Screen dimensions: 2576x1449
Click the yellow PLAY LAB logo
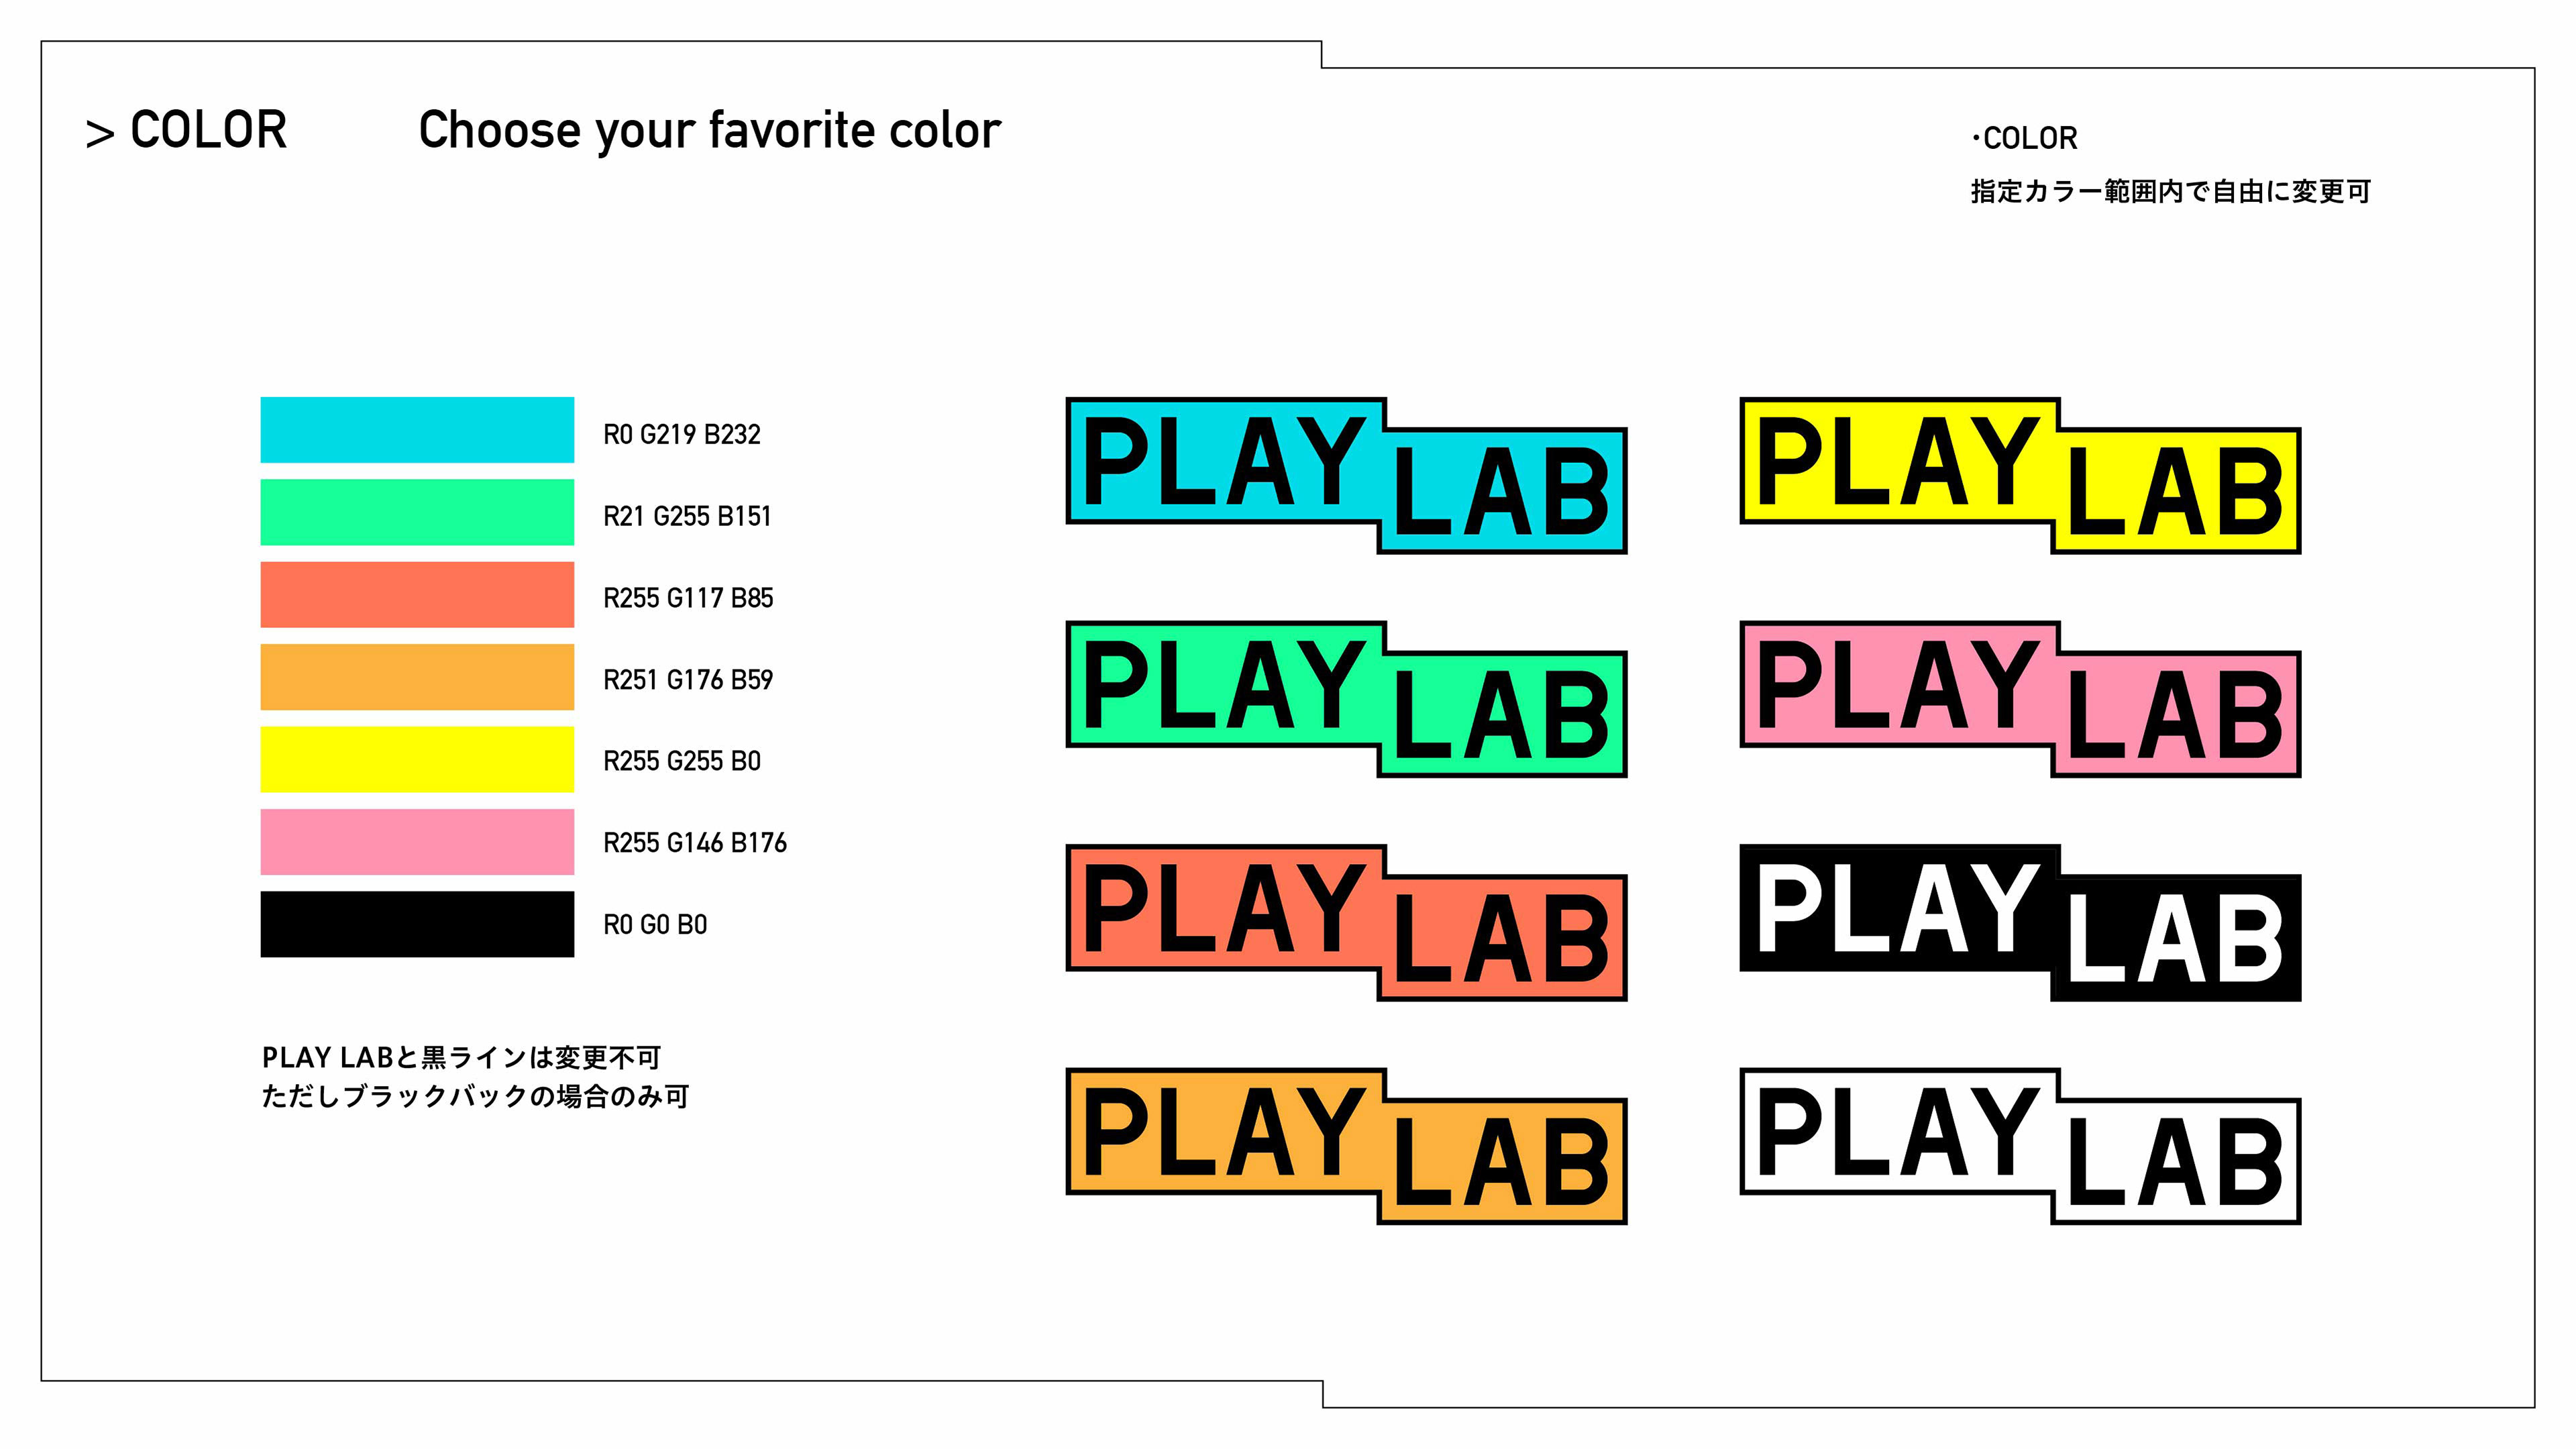[2019, 475]
